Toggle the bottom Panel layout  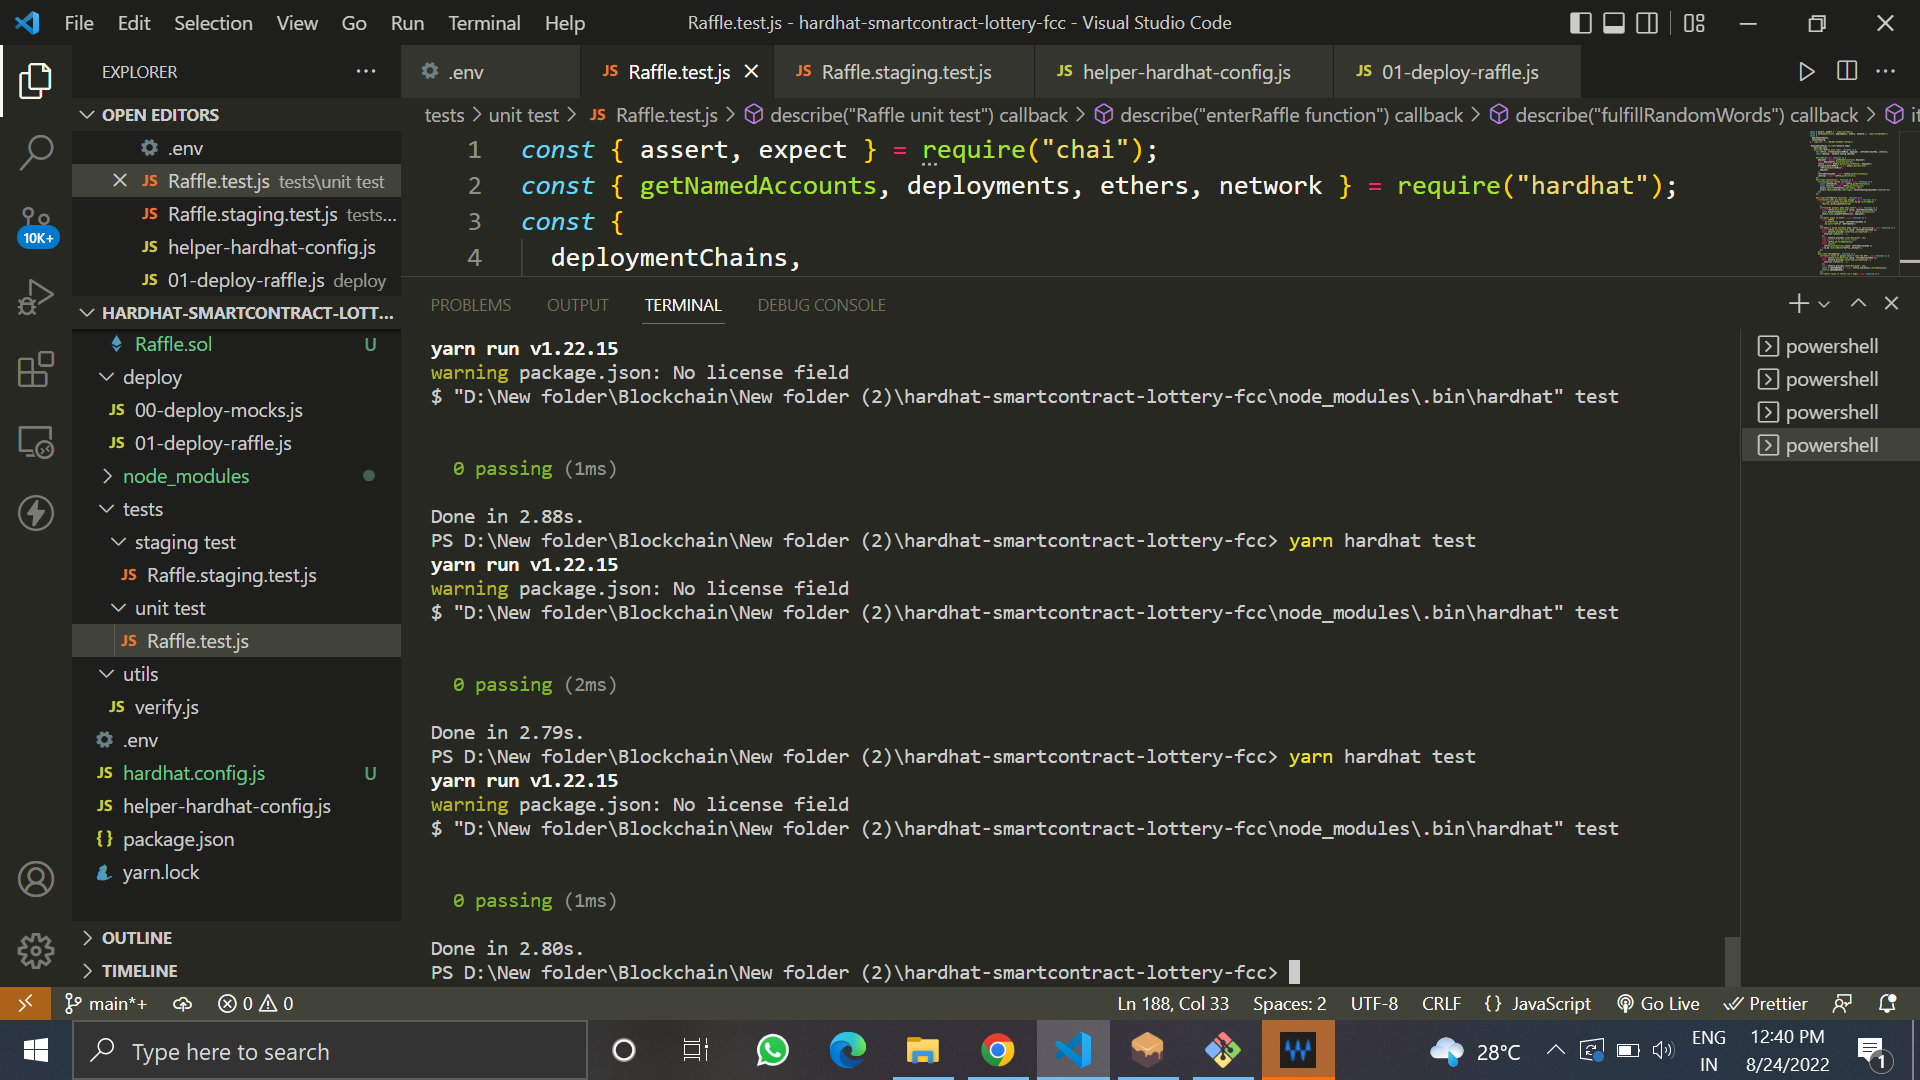click(x=1614, y=23)
